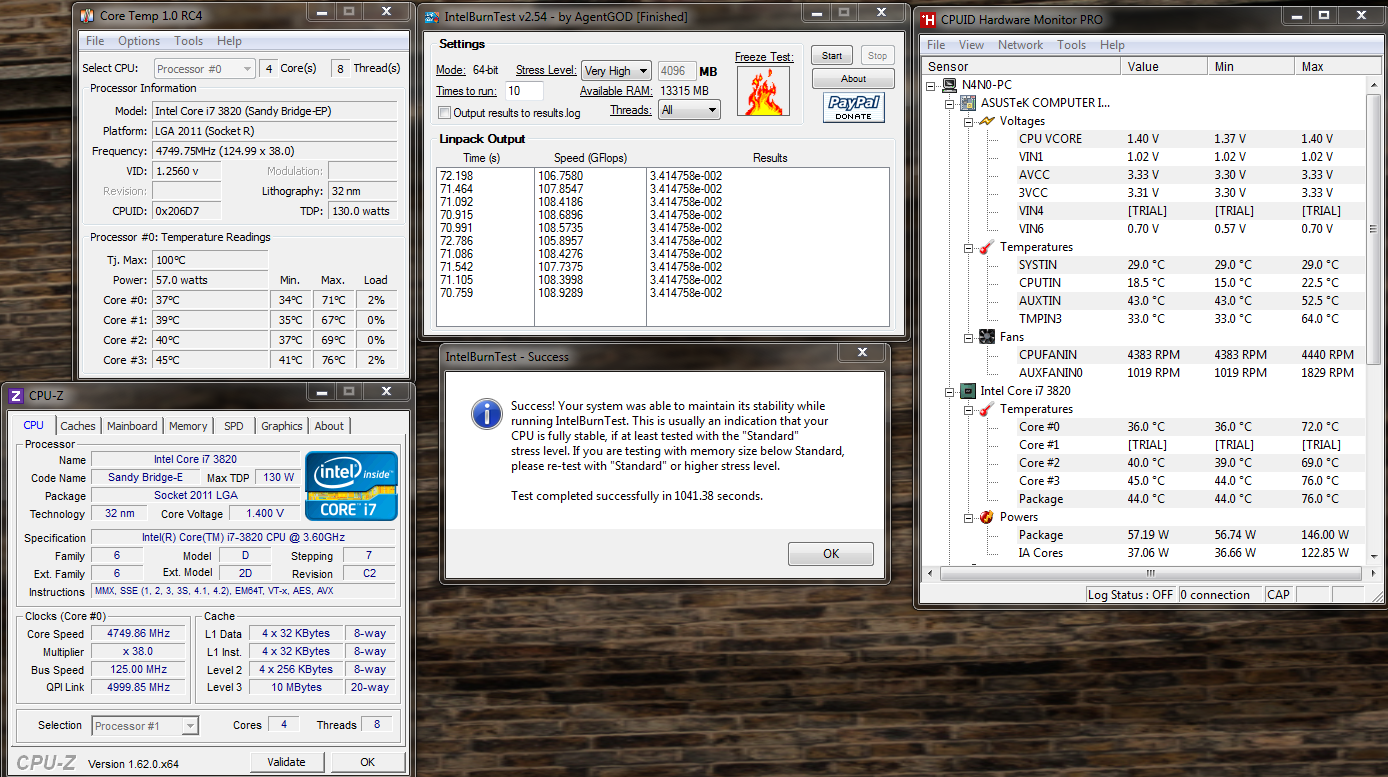Image resolution: width=1388 pixels, height=777 pixels.
Task: Switch to CPU-Z About tab
Action: click(x=329, y=426)
